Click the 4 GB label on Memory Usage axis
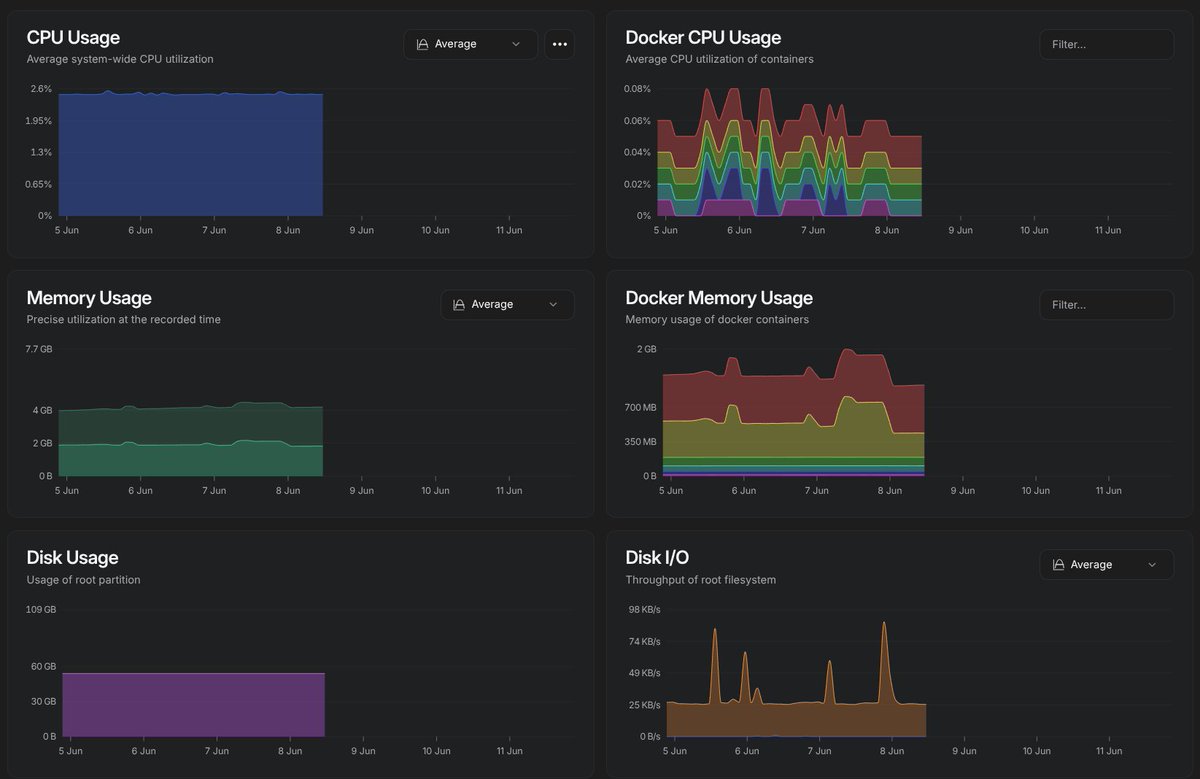Image resolution: width=1200 pixels, height=779 pixels. 42,411
